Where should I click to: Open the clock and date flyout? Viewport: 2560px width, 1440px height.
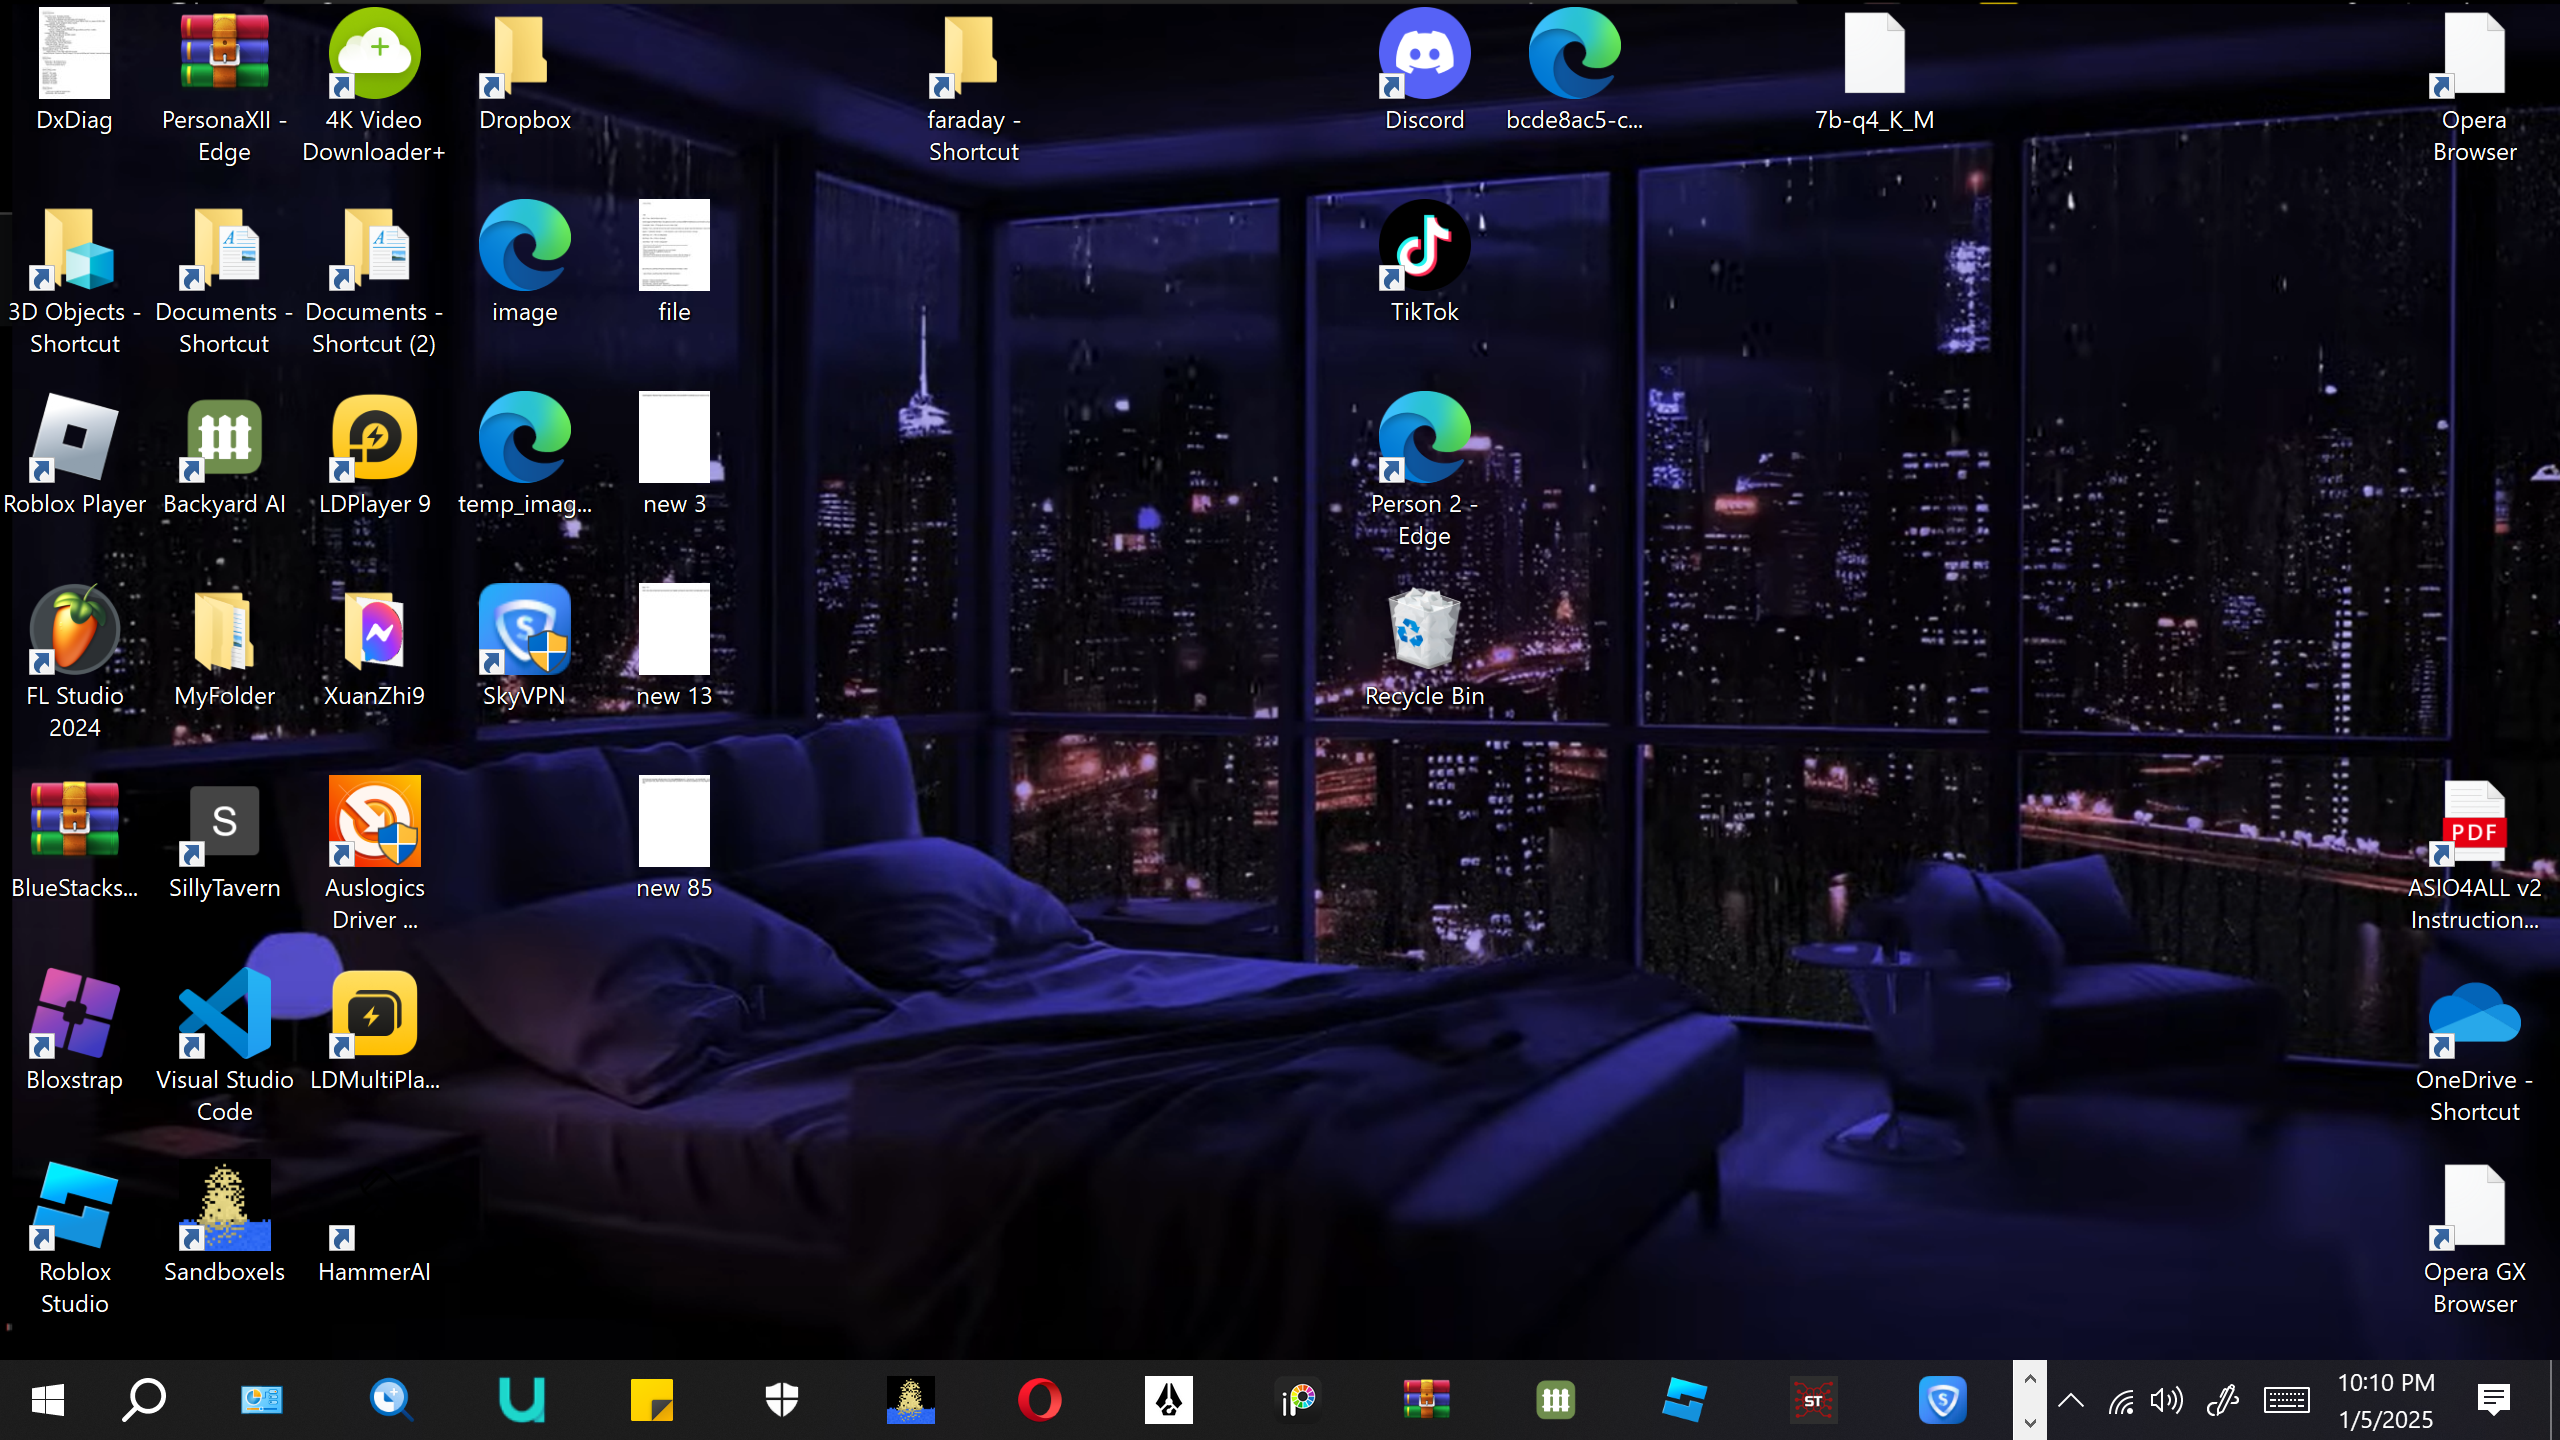tap(2386, 1400)
